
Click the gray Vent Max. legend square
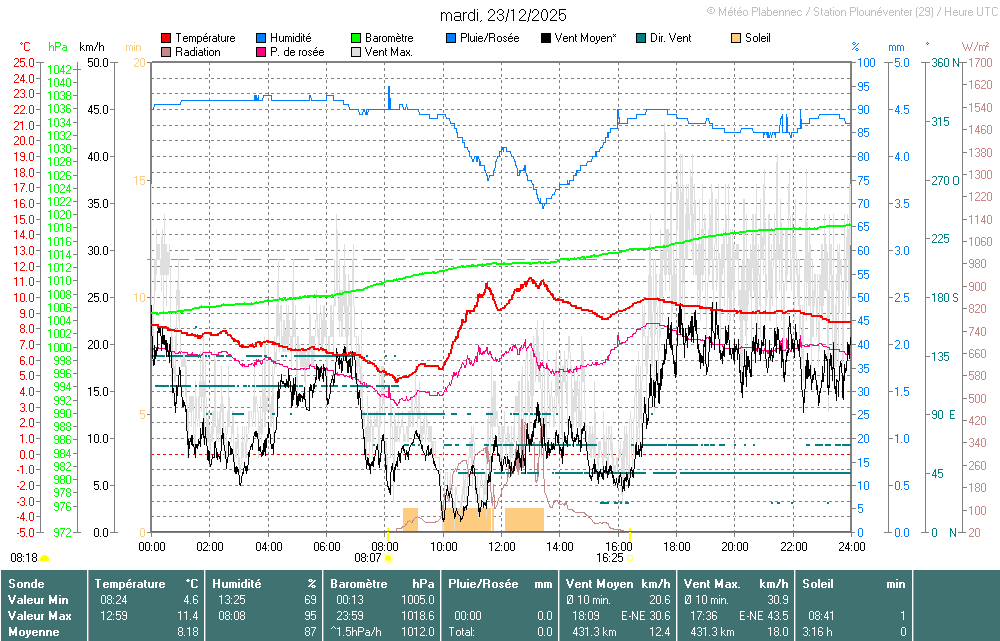356,52
